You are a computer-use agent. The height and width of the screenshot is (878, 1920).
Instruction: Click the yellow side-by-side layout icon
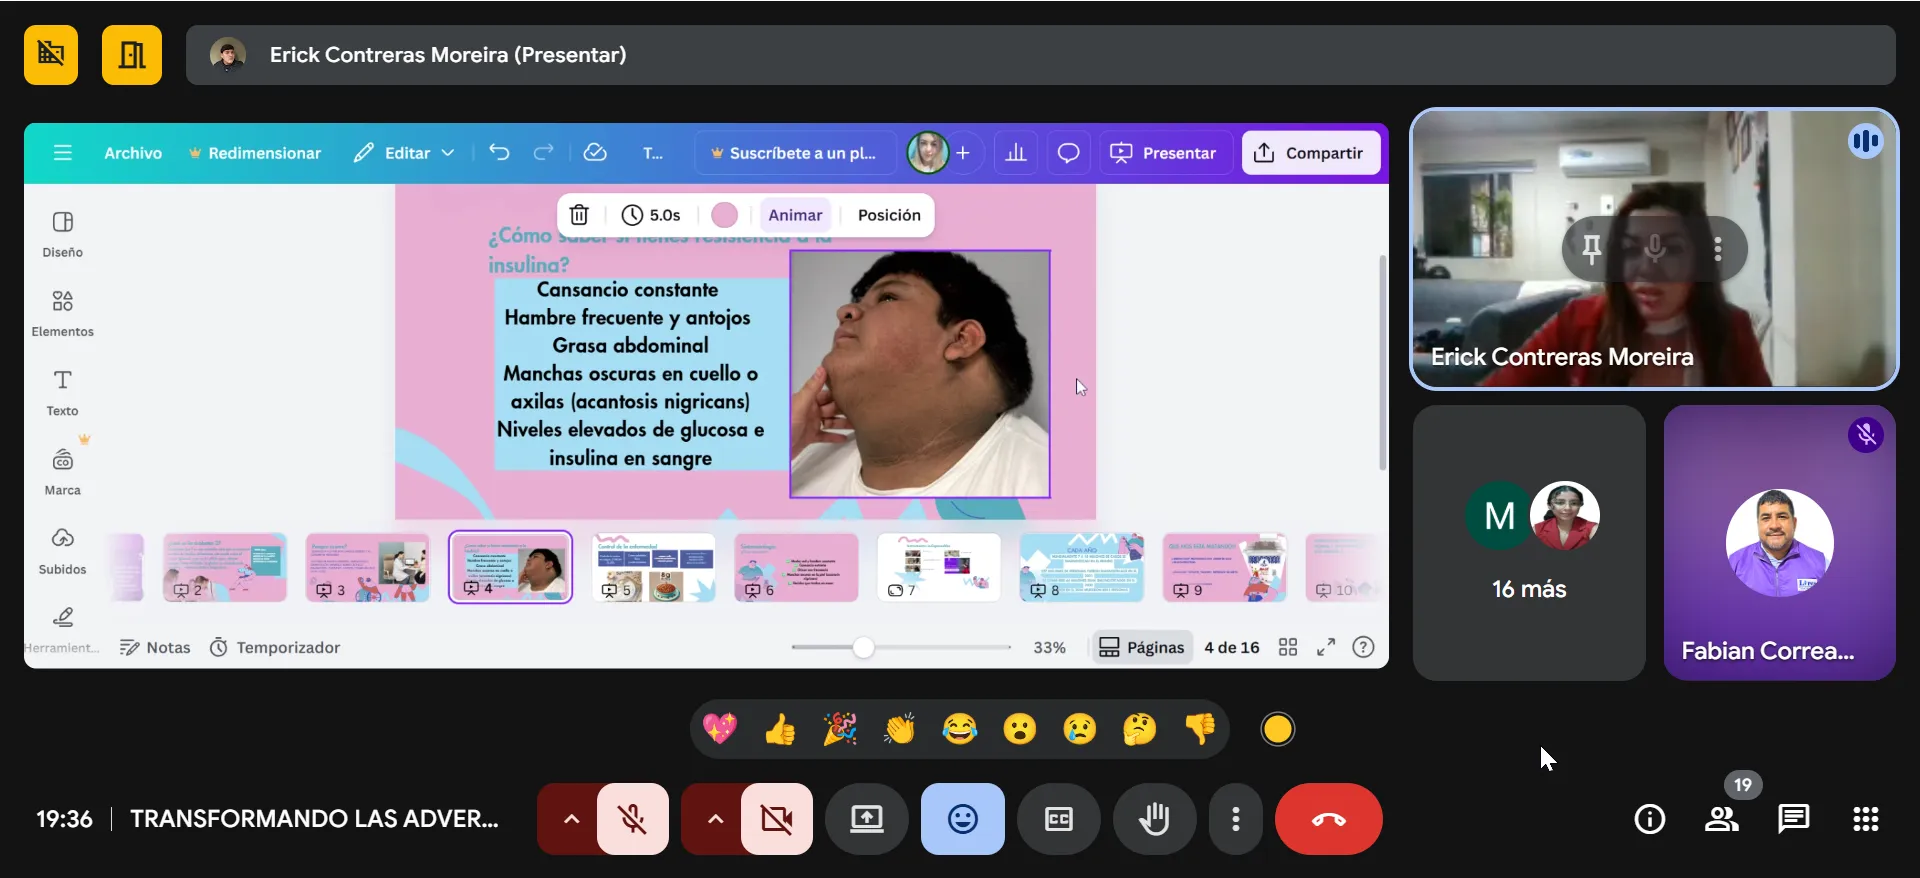(x=132, y=55)
